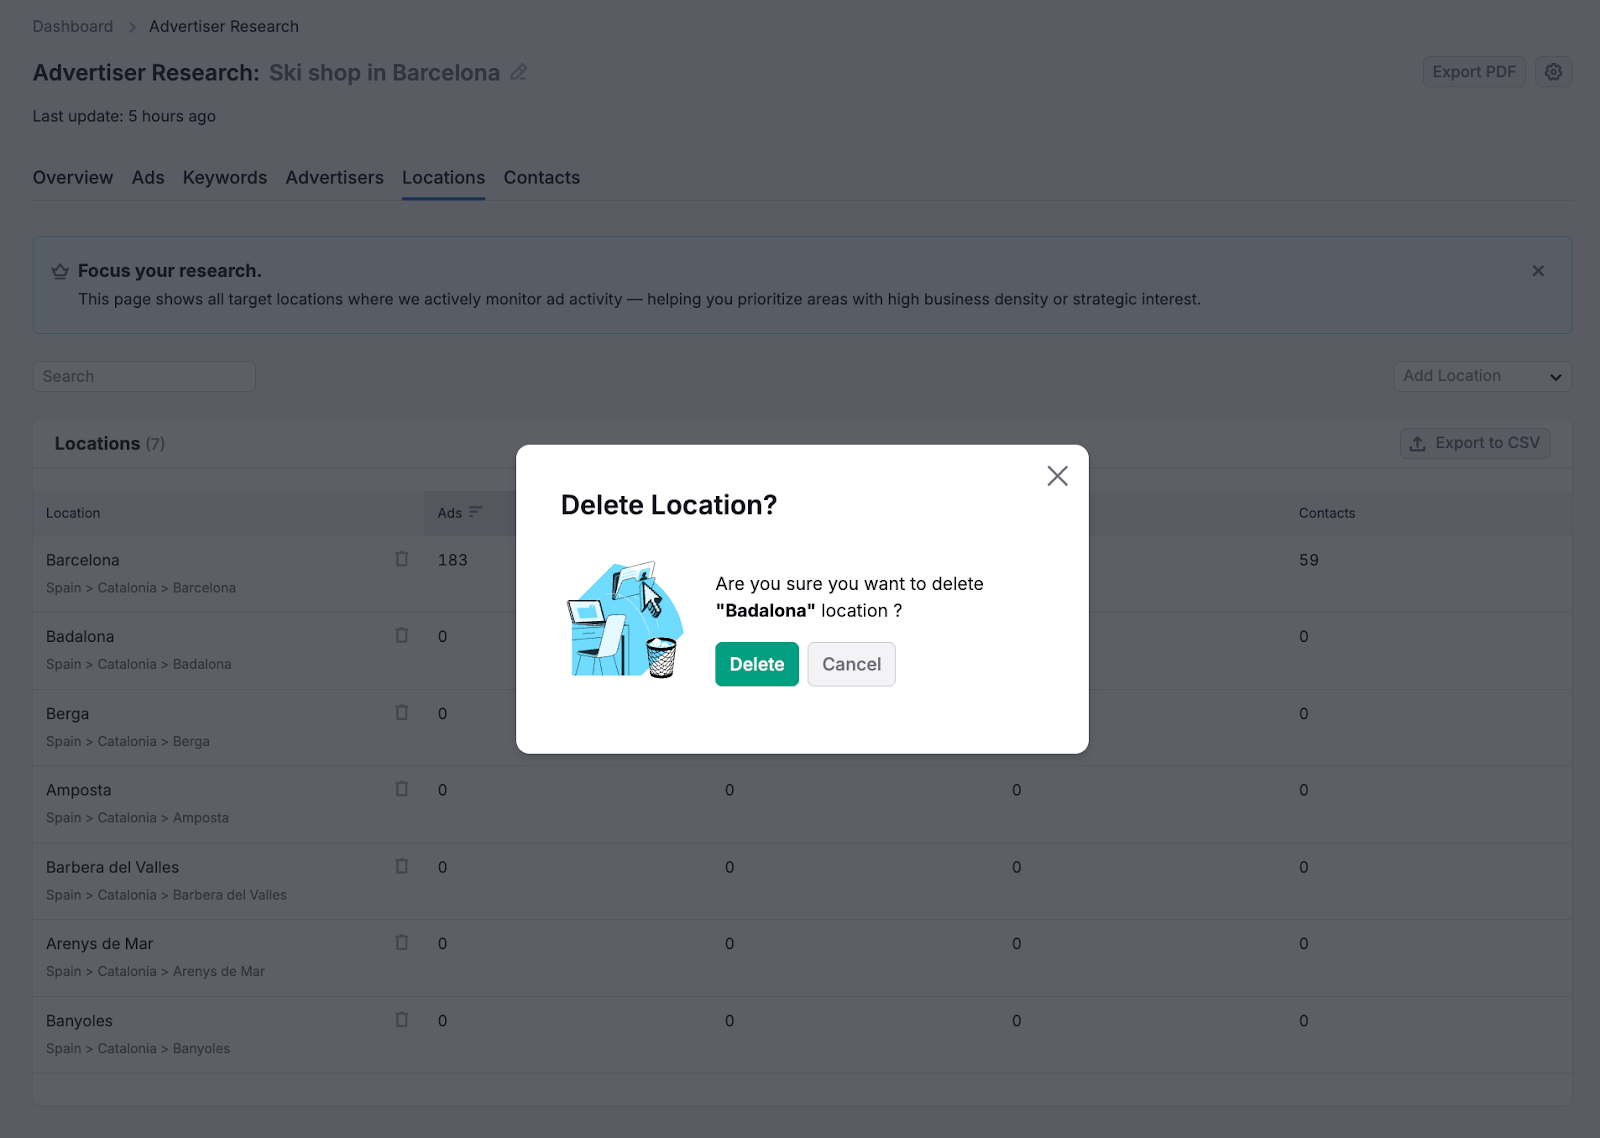Click the Export PDF button
Image resolution: width=1600 pixels, height=1138 pixels.
1473,72
